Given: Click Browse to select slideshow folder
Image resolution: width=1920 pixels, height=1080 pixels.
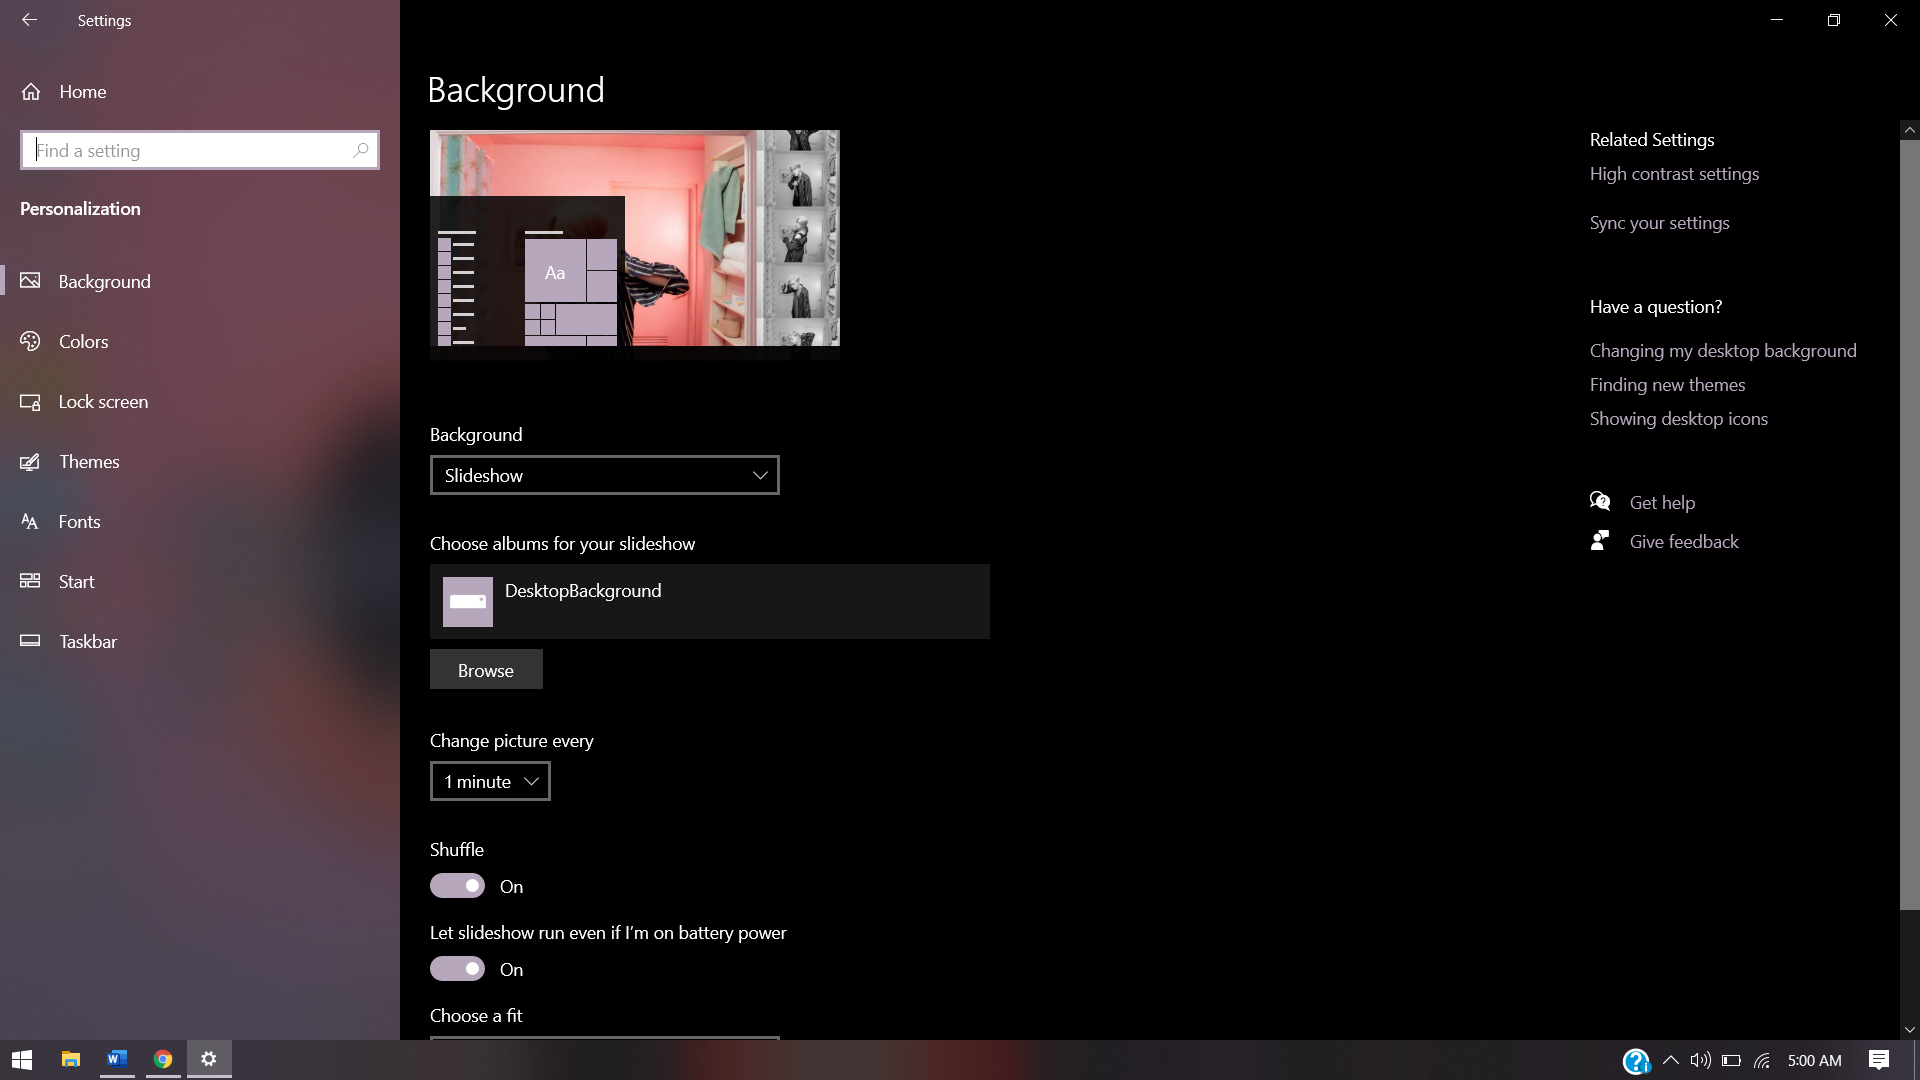Looking at the screenshot, I should tap(485, 669).
